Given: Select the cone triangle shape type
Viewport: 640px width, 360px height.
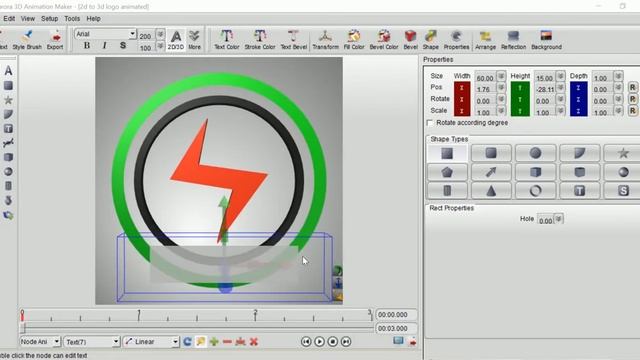Looking at the screenshot, I should pyautogui.click(x=491, y=191).
